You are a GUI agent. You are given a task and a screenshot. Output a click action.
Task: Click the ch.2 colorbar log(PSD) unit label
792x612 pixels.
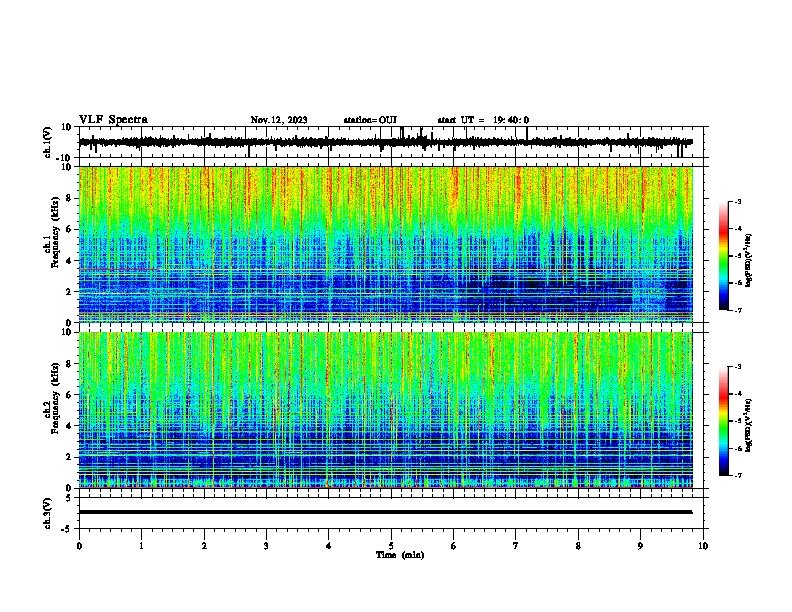(x=749, y=425)
